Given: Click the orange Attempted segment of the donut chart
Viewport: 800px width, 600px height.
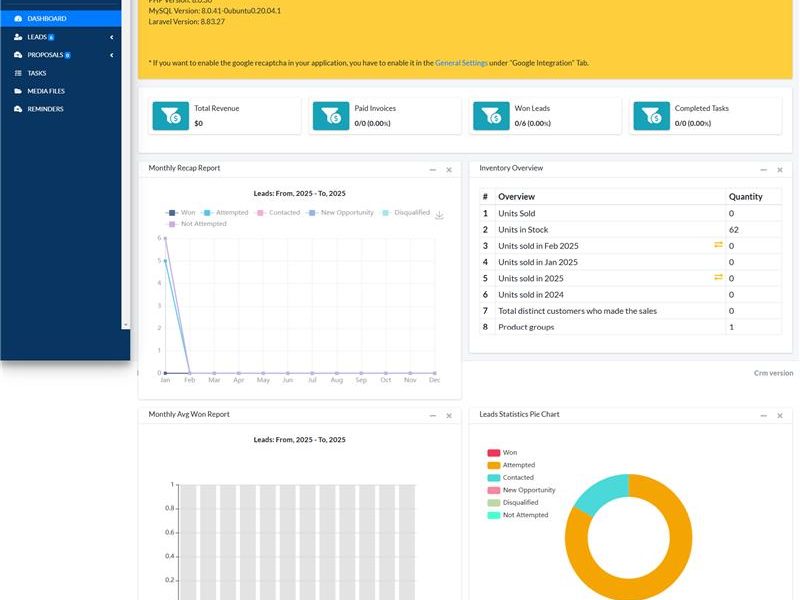Looking at the screenshot, I should pos(679,541).
